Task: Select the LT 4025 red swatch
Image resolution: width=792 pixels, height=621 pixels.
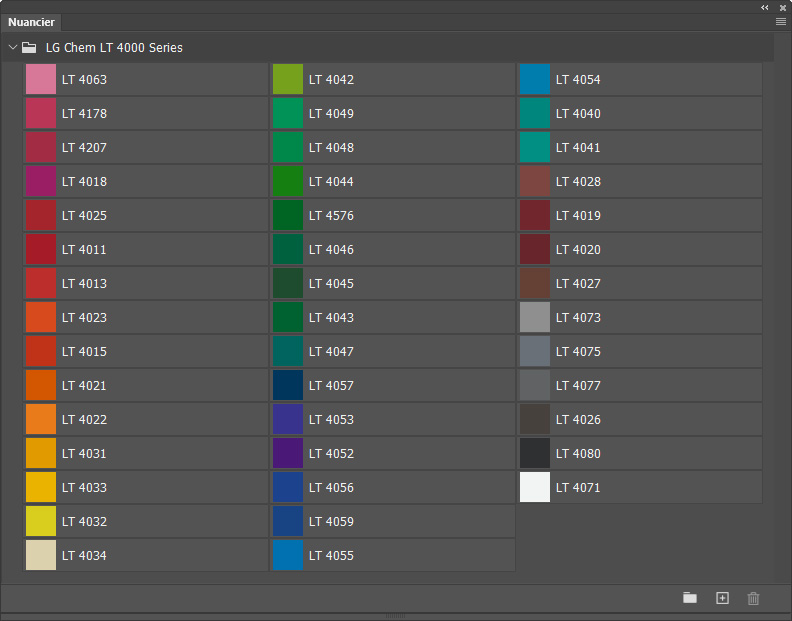Action: click(x=41, y=215)
